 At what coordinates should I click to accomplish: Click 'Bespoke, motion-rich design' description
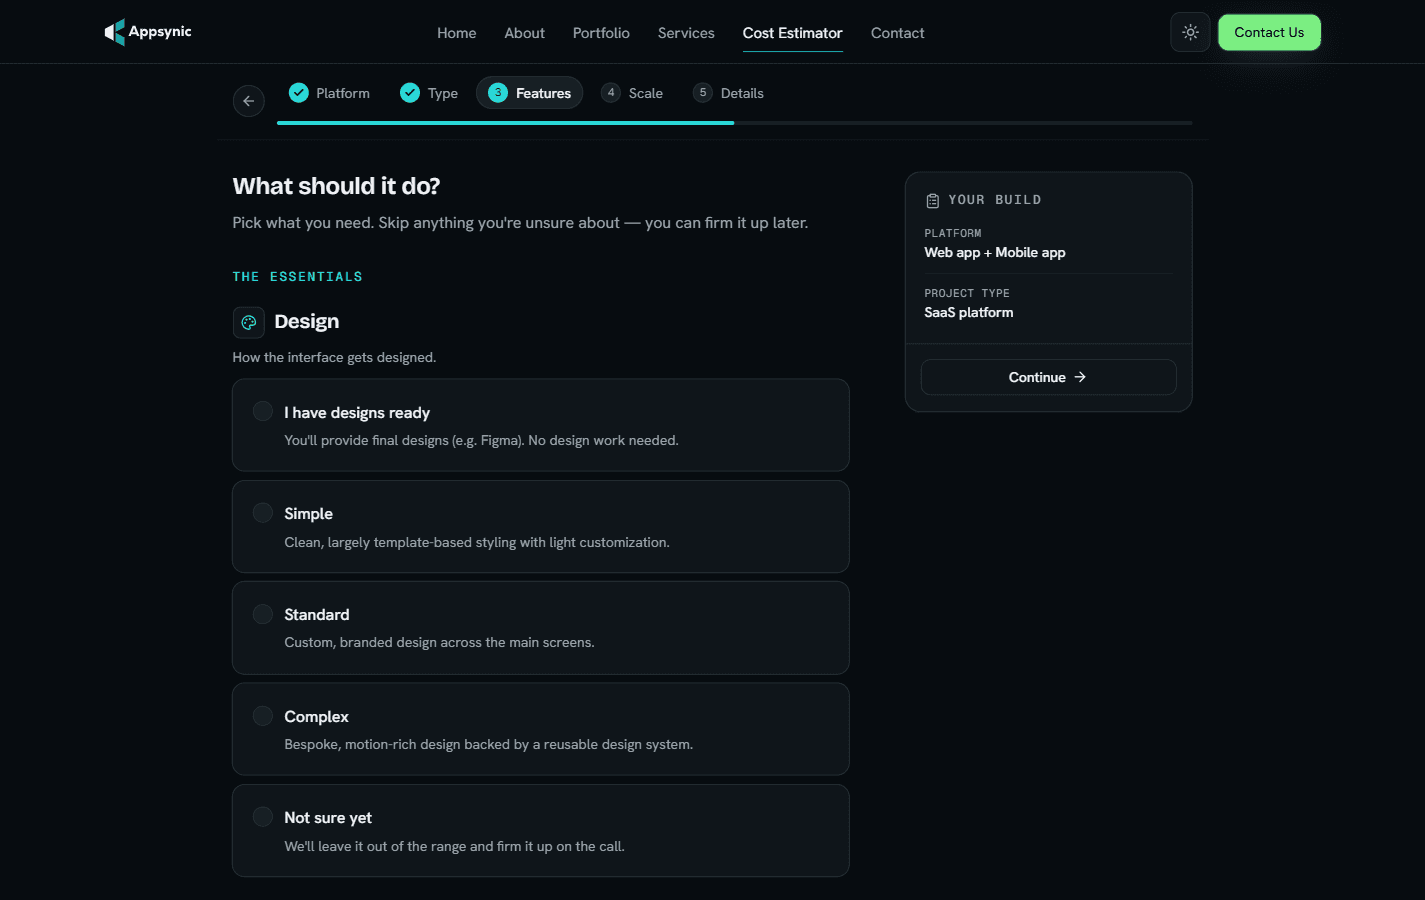click(x=488, y=744)
